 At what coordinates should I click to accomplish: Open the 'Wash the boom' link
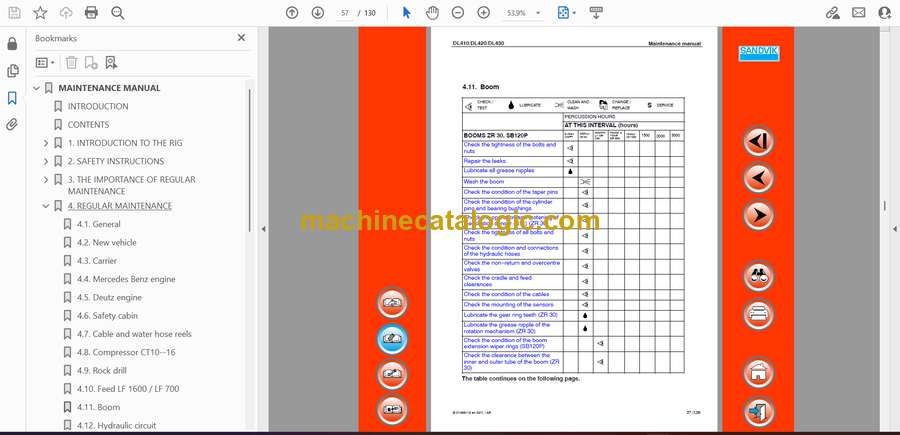pyautogui.click(x=484, y=181)
